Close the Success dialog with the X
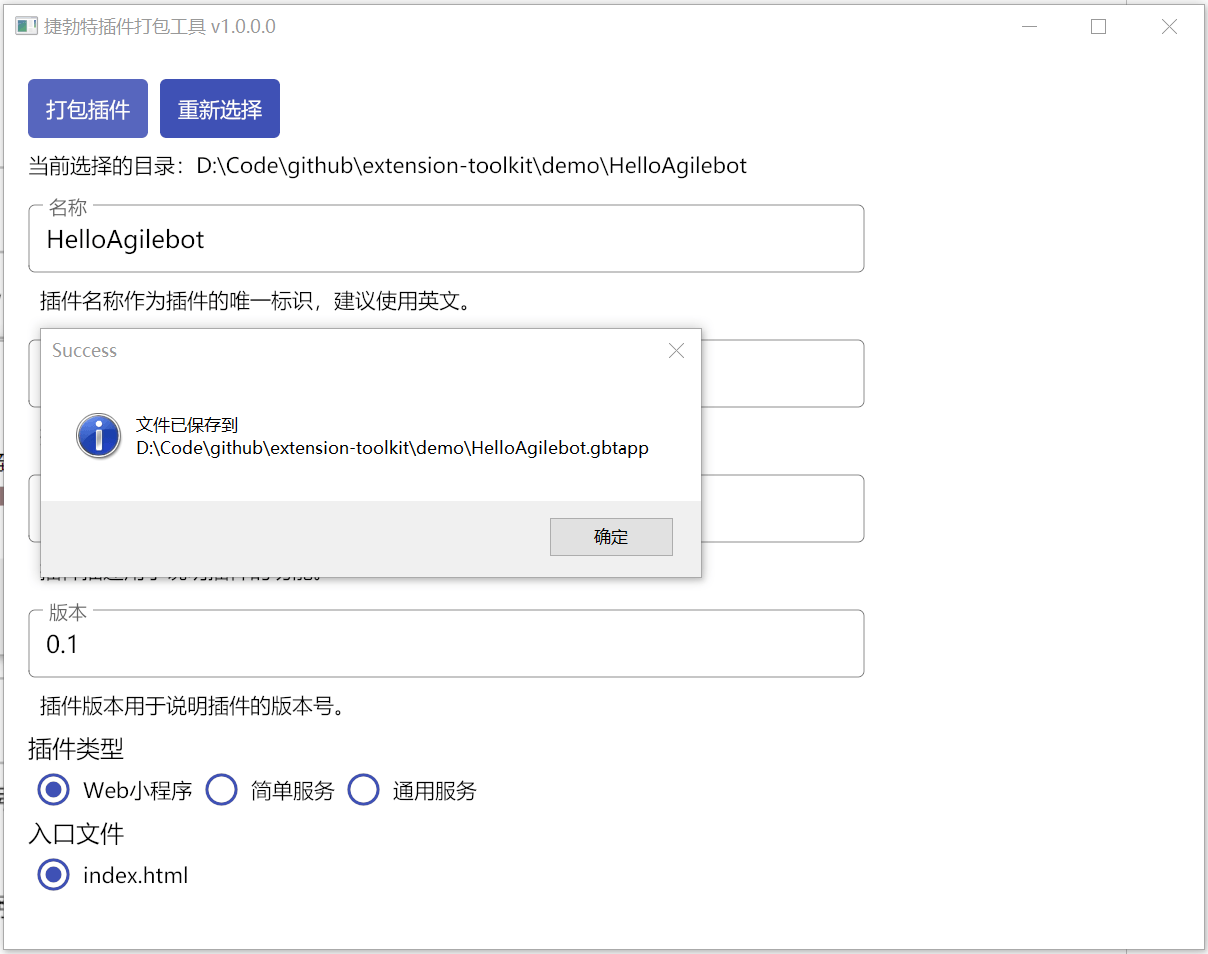Viewport: 1208px width, 954px height. tap(676, 351)
